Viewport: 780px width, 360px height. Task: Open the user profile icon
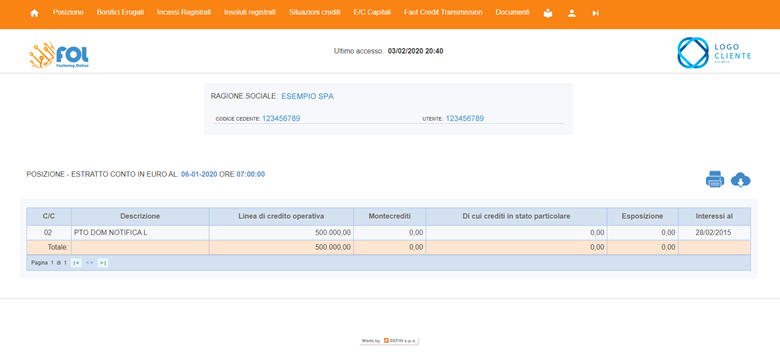point(572,13)
